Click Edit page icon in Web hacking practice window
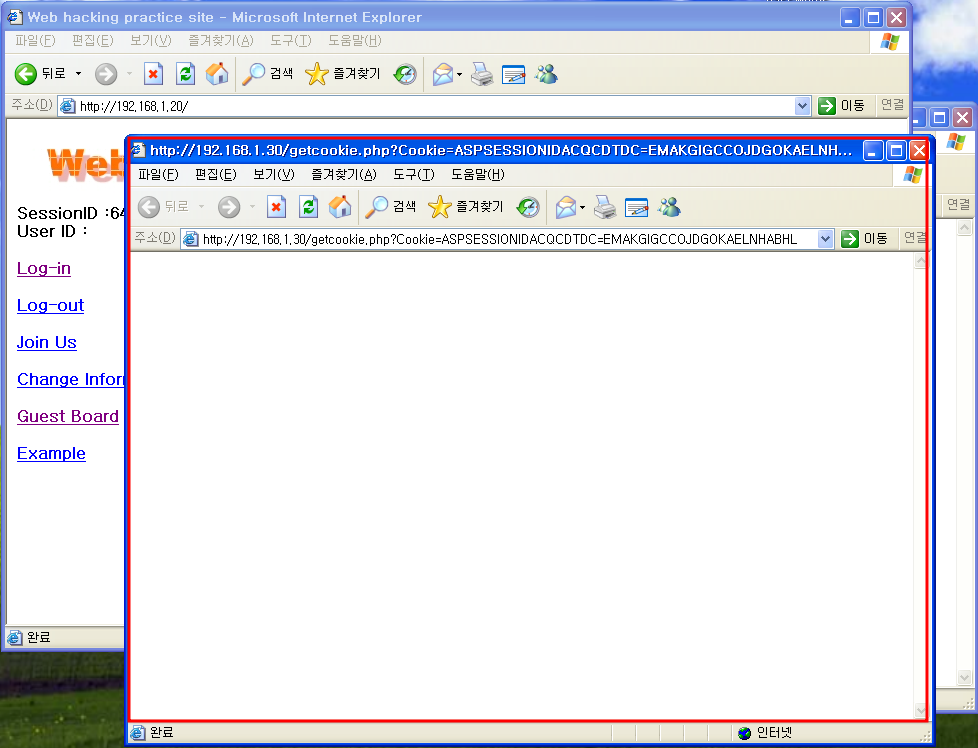978x748 pixels. [513, 74]
